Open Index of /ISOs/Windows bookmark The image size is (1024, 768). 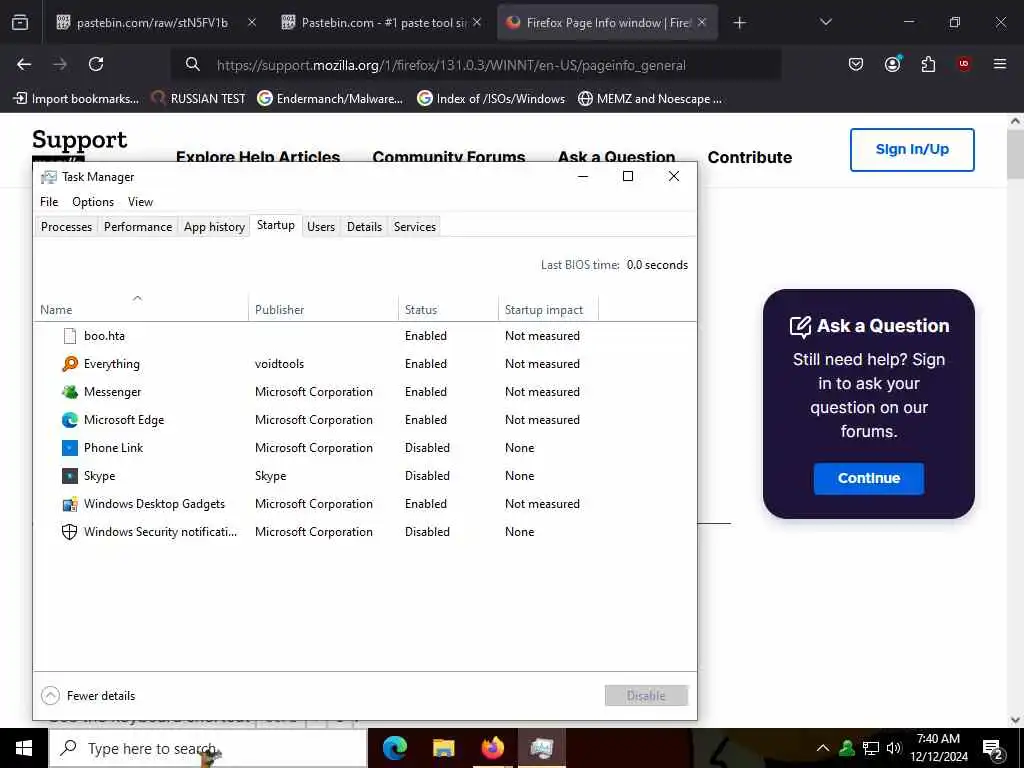[x=490, y=99]
